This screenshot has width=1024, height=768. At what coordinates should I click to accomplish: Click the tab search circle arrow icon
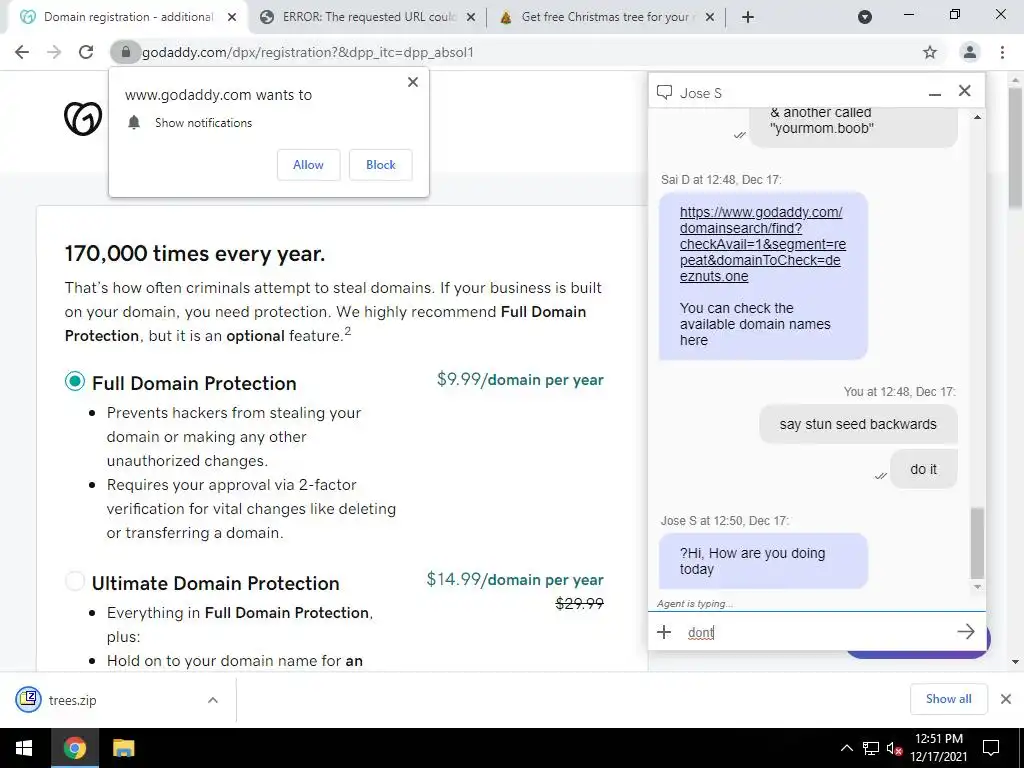pos(865,18)
